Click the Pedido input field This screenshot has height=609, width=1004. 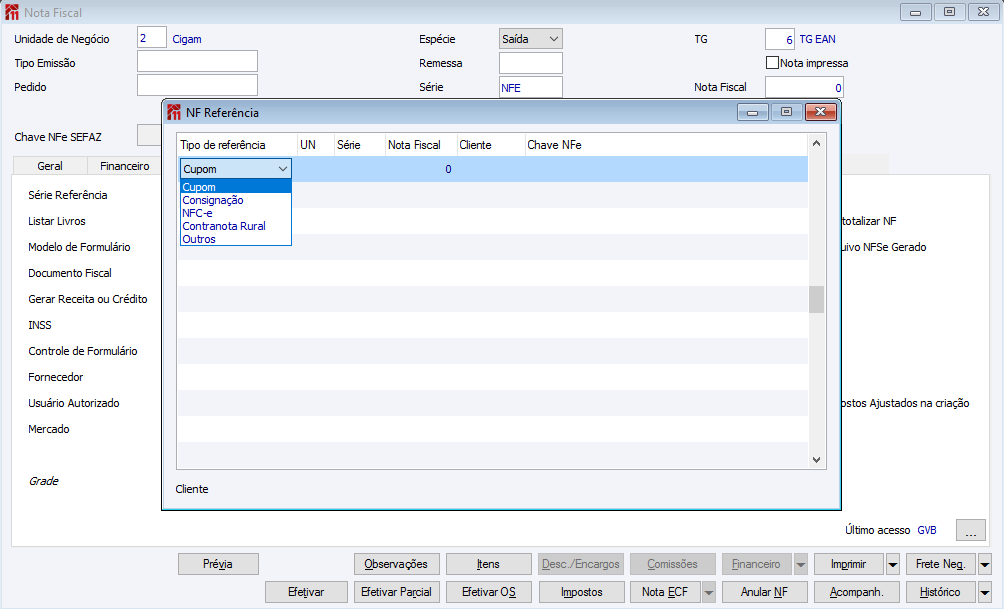tap(197, 85)
